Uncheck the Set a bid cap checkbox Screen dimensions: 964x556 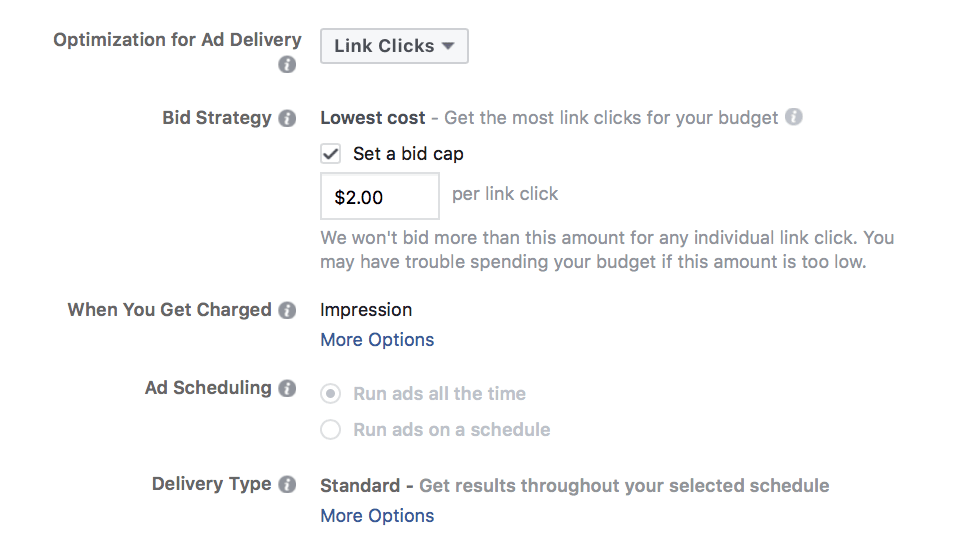click(330, 154)
